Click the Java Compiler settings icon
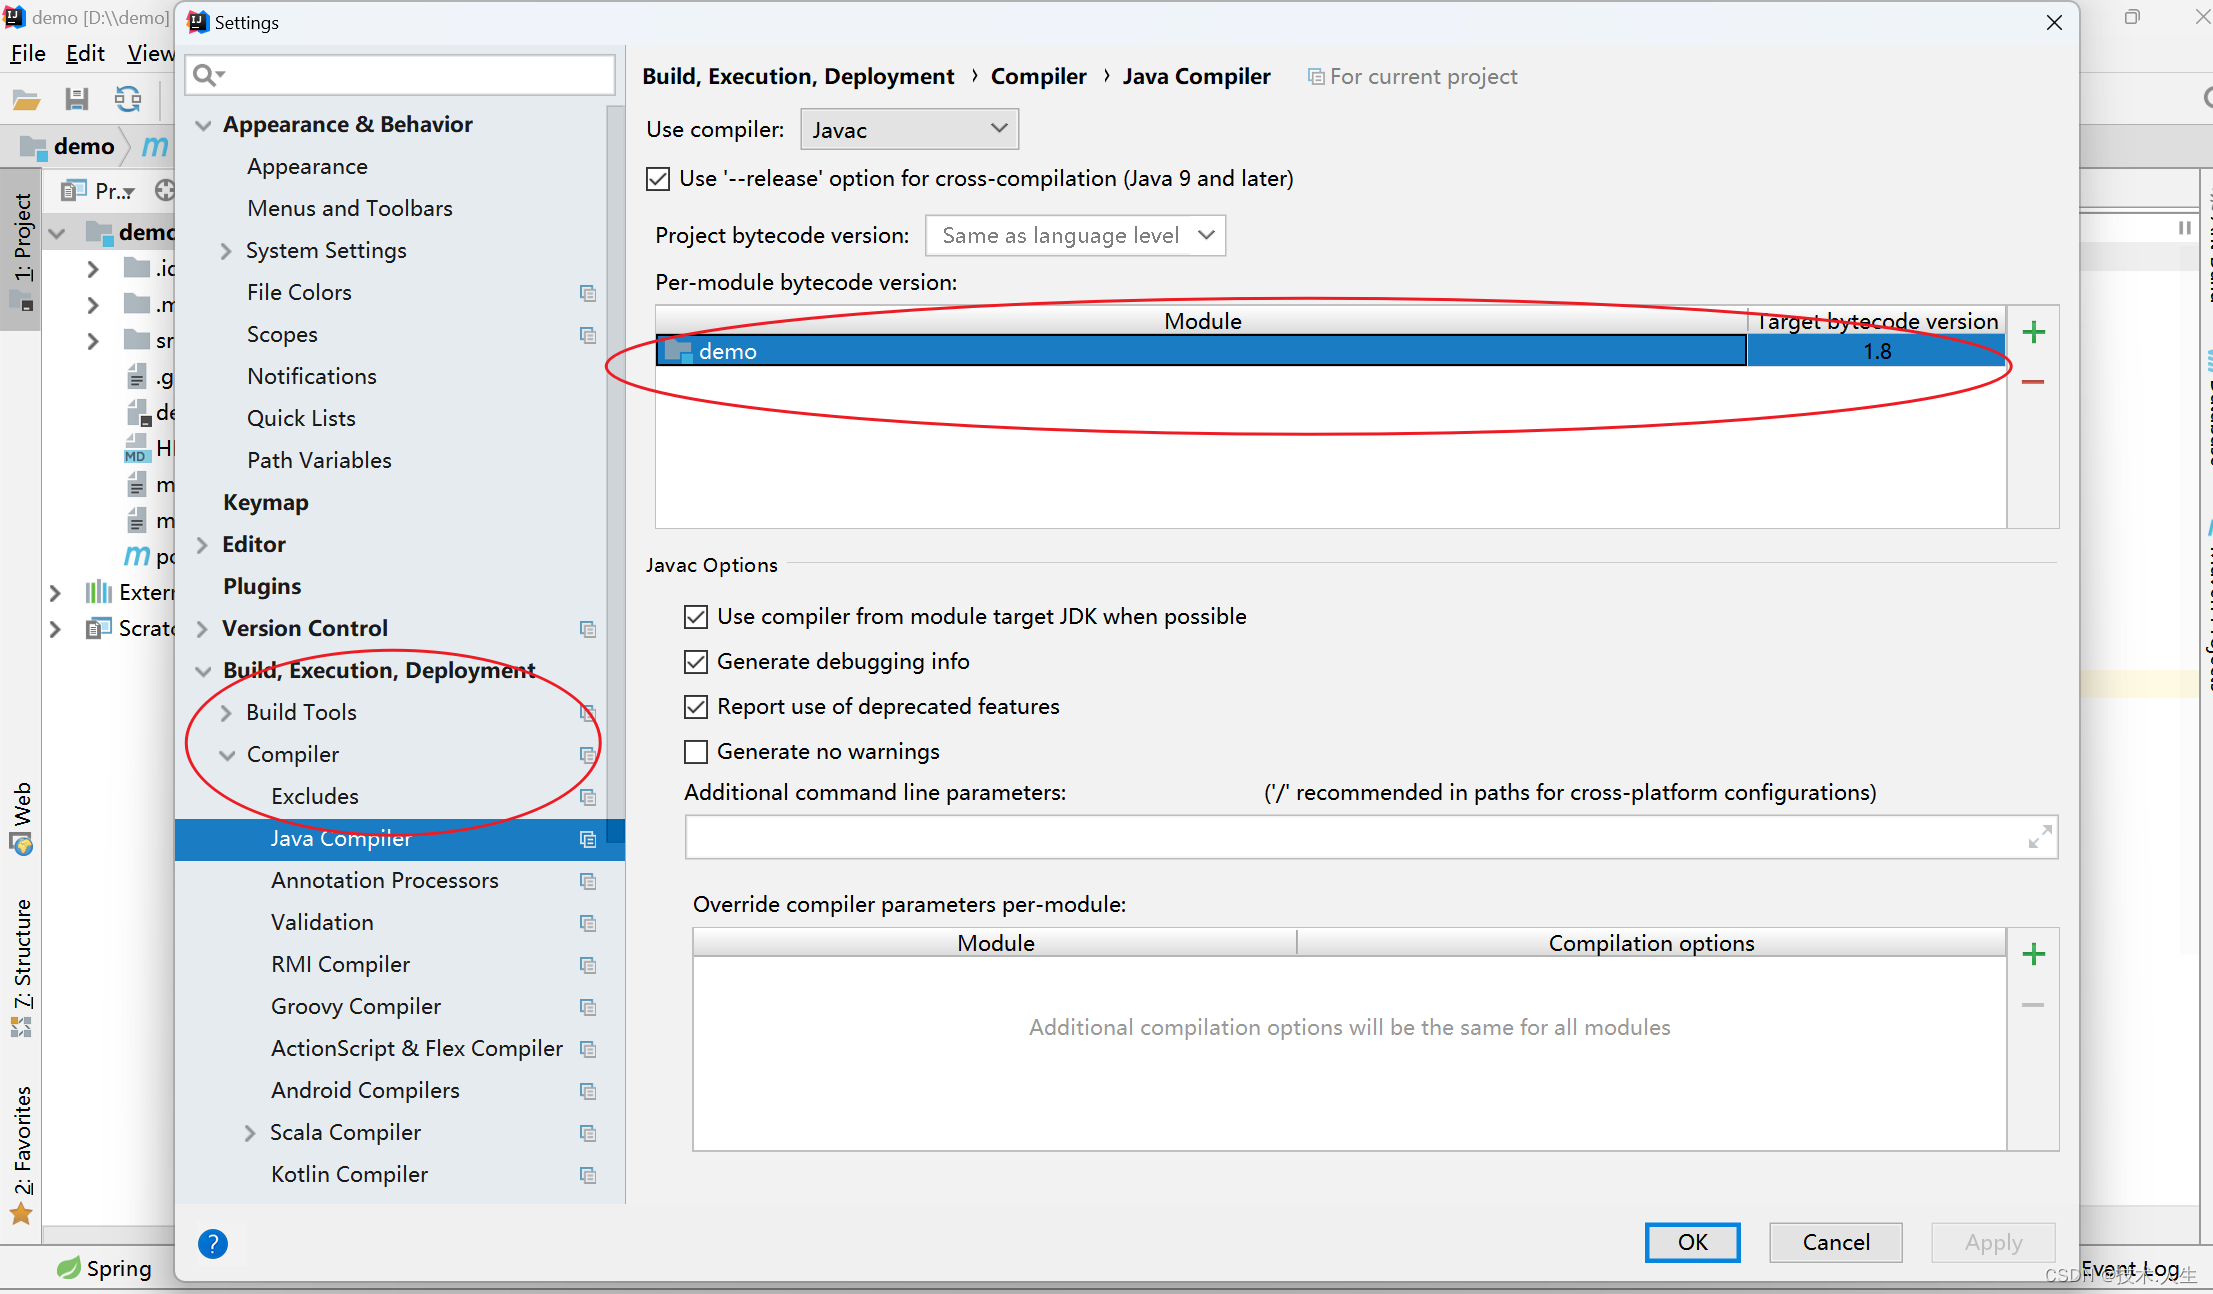This screenshot has width=2213, height=1294. tap(585, 838)
